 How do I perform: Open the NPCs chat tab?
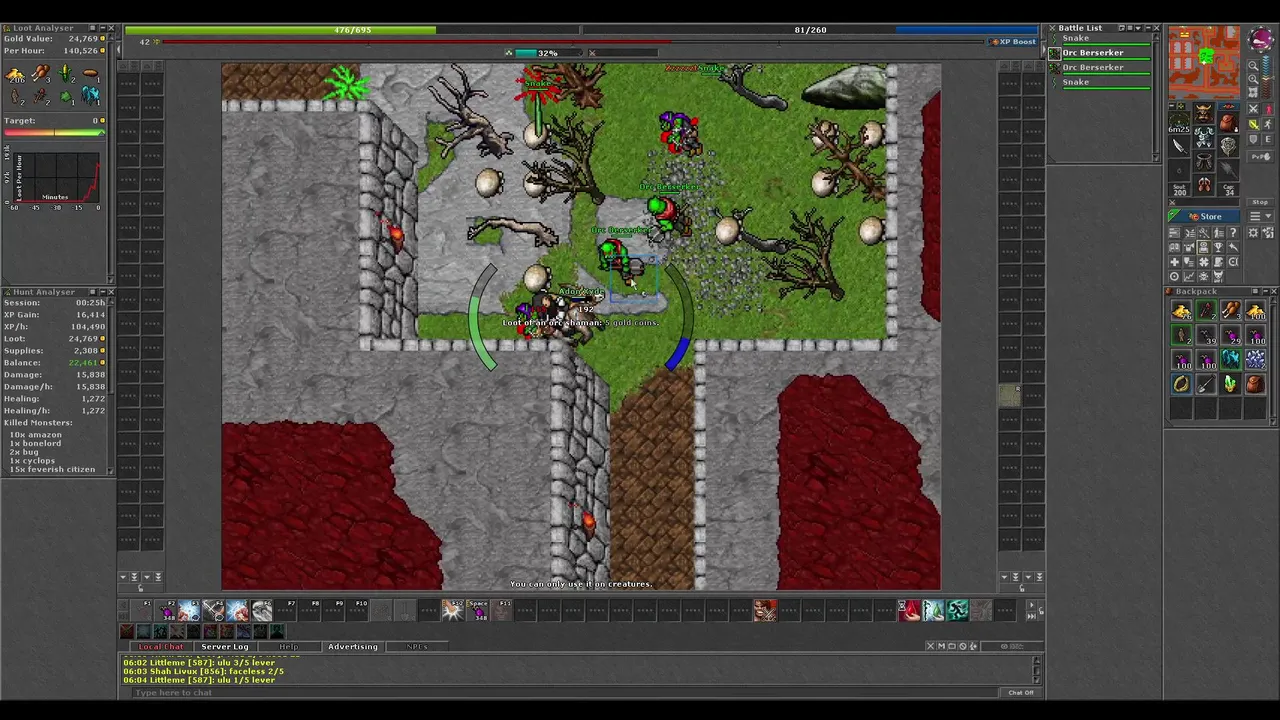point(417,647)
